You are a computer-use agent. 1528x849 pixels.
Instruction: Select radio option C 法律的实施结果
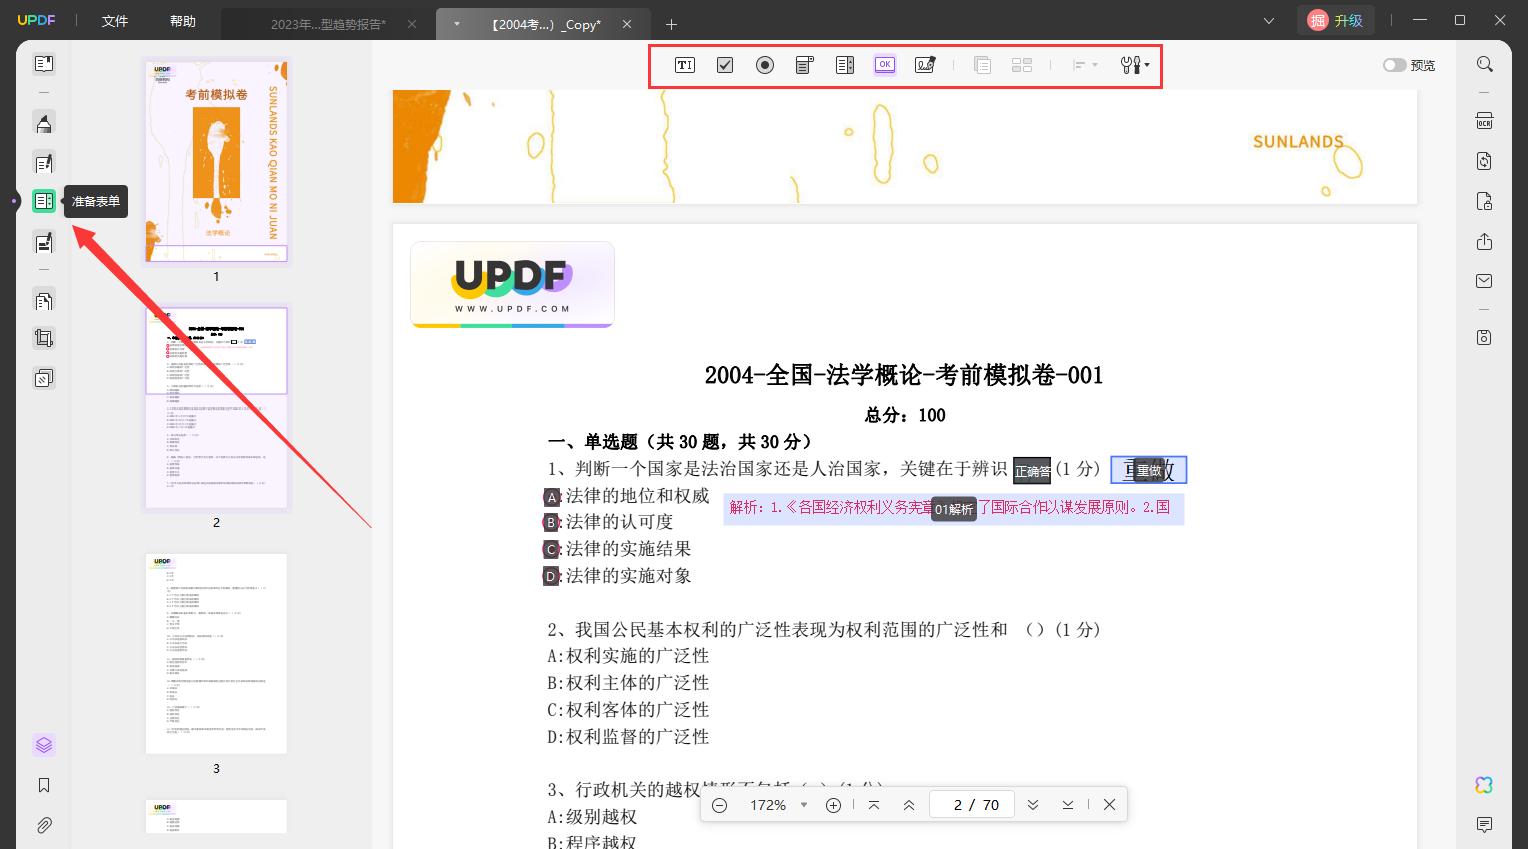551,549
